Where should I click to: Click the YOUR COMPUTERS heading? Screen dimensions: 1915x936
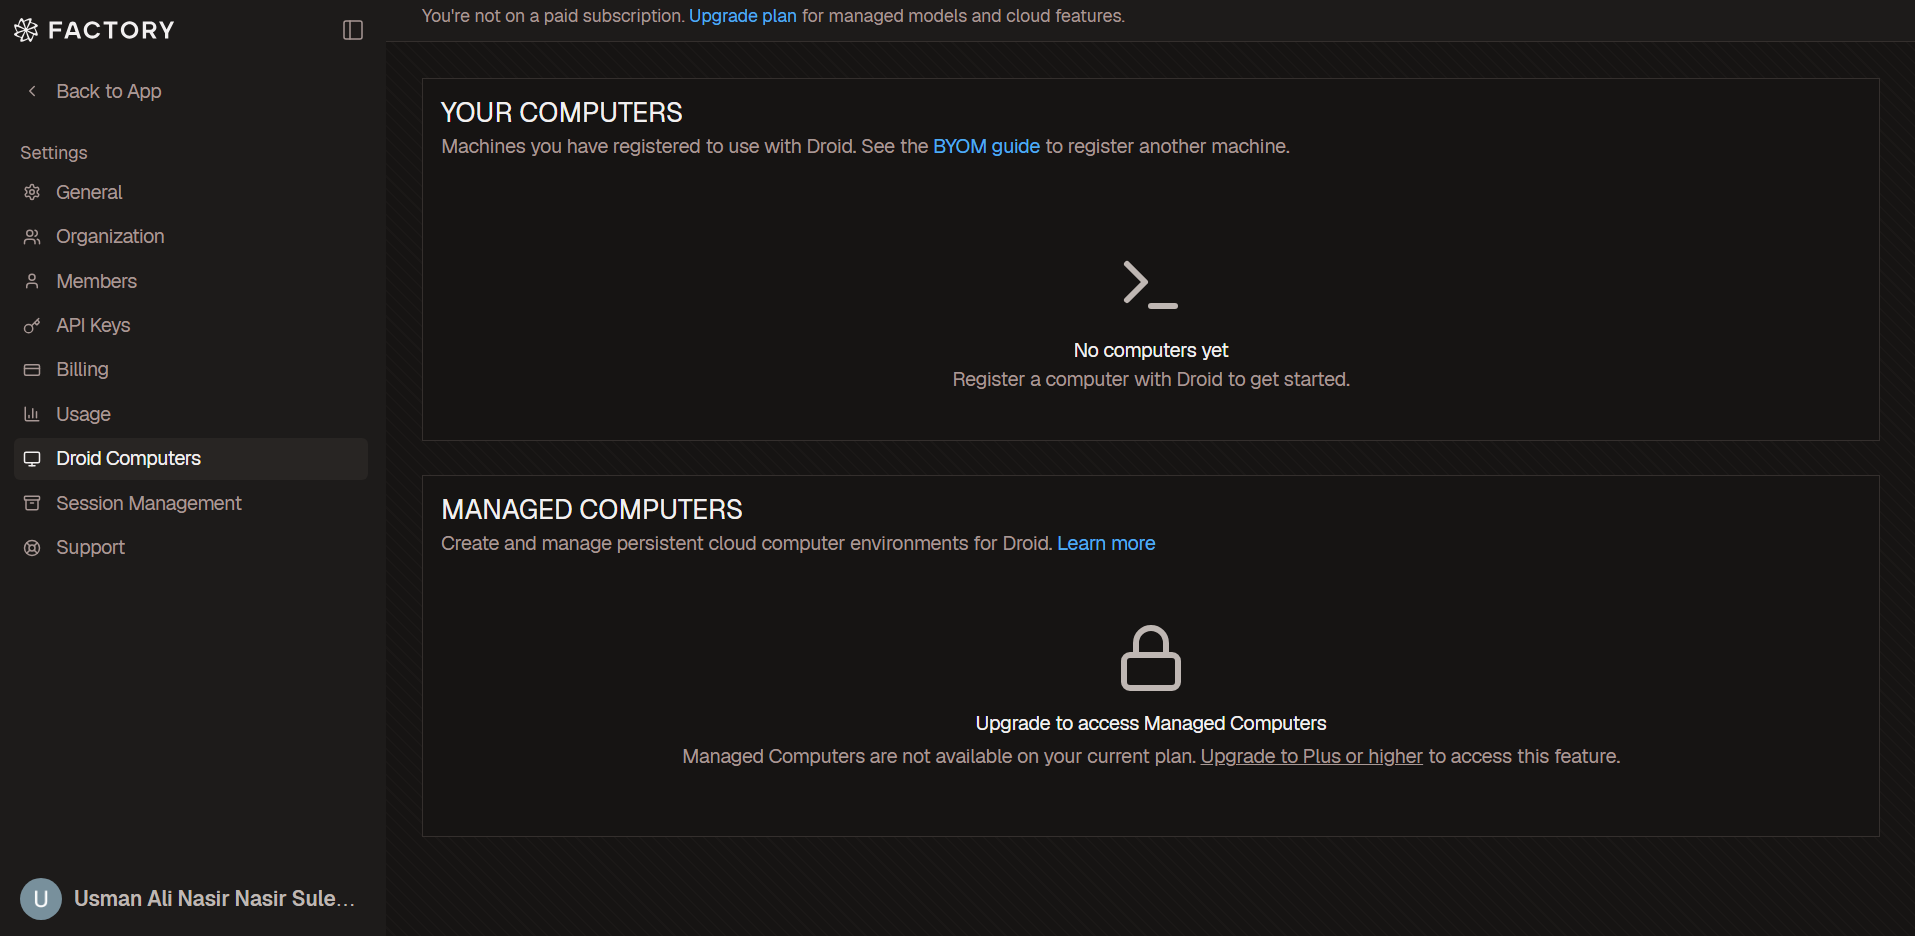point(562,112)
